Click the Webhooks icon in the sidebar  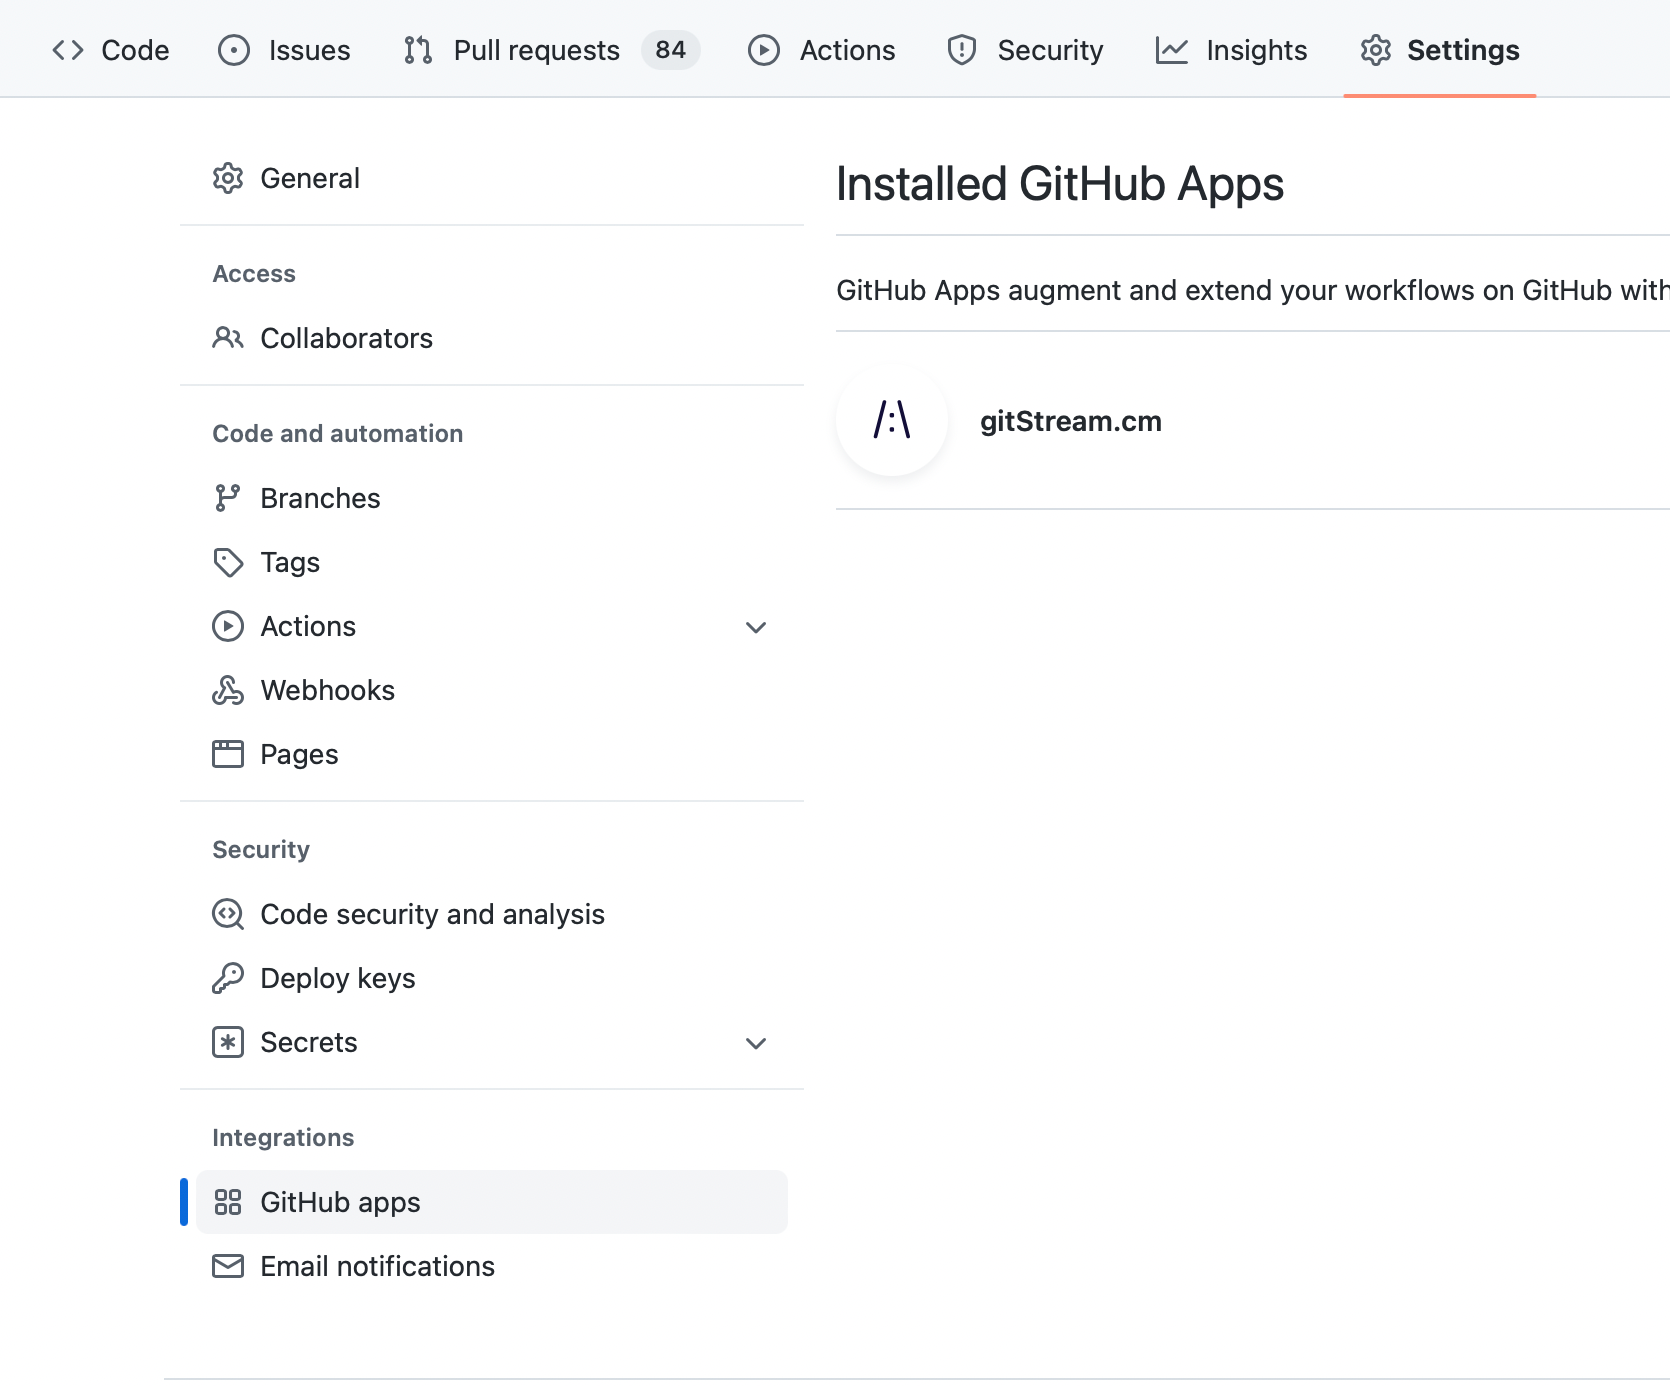(228, 689)
